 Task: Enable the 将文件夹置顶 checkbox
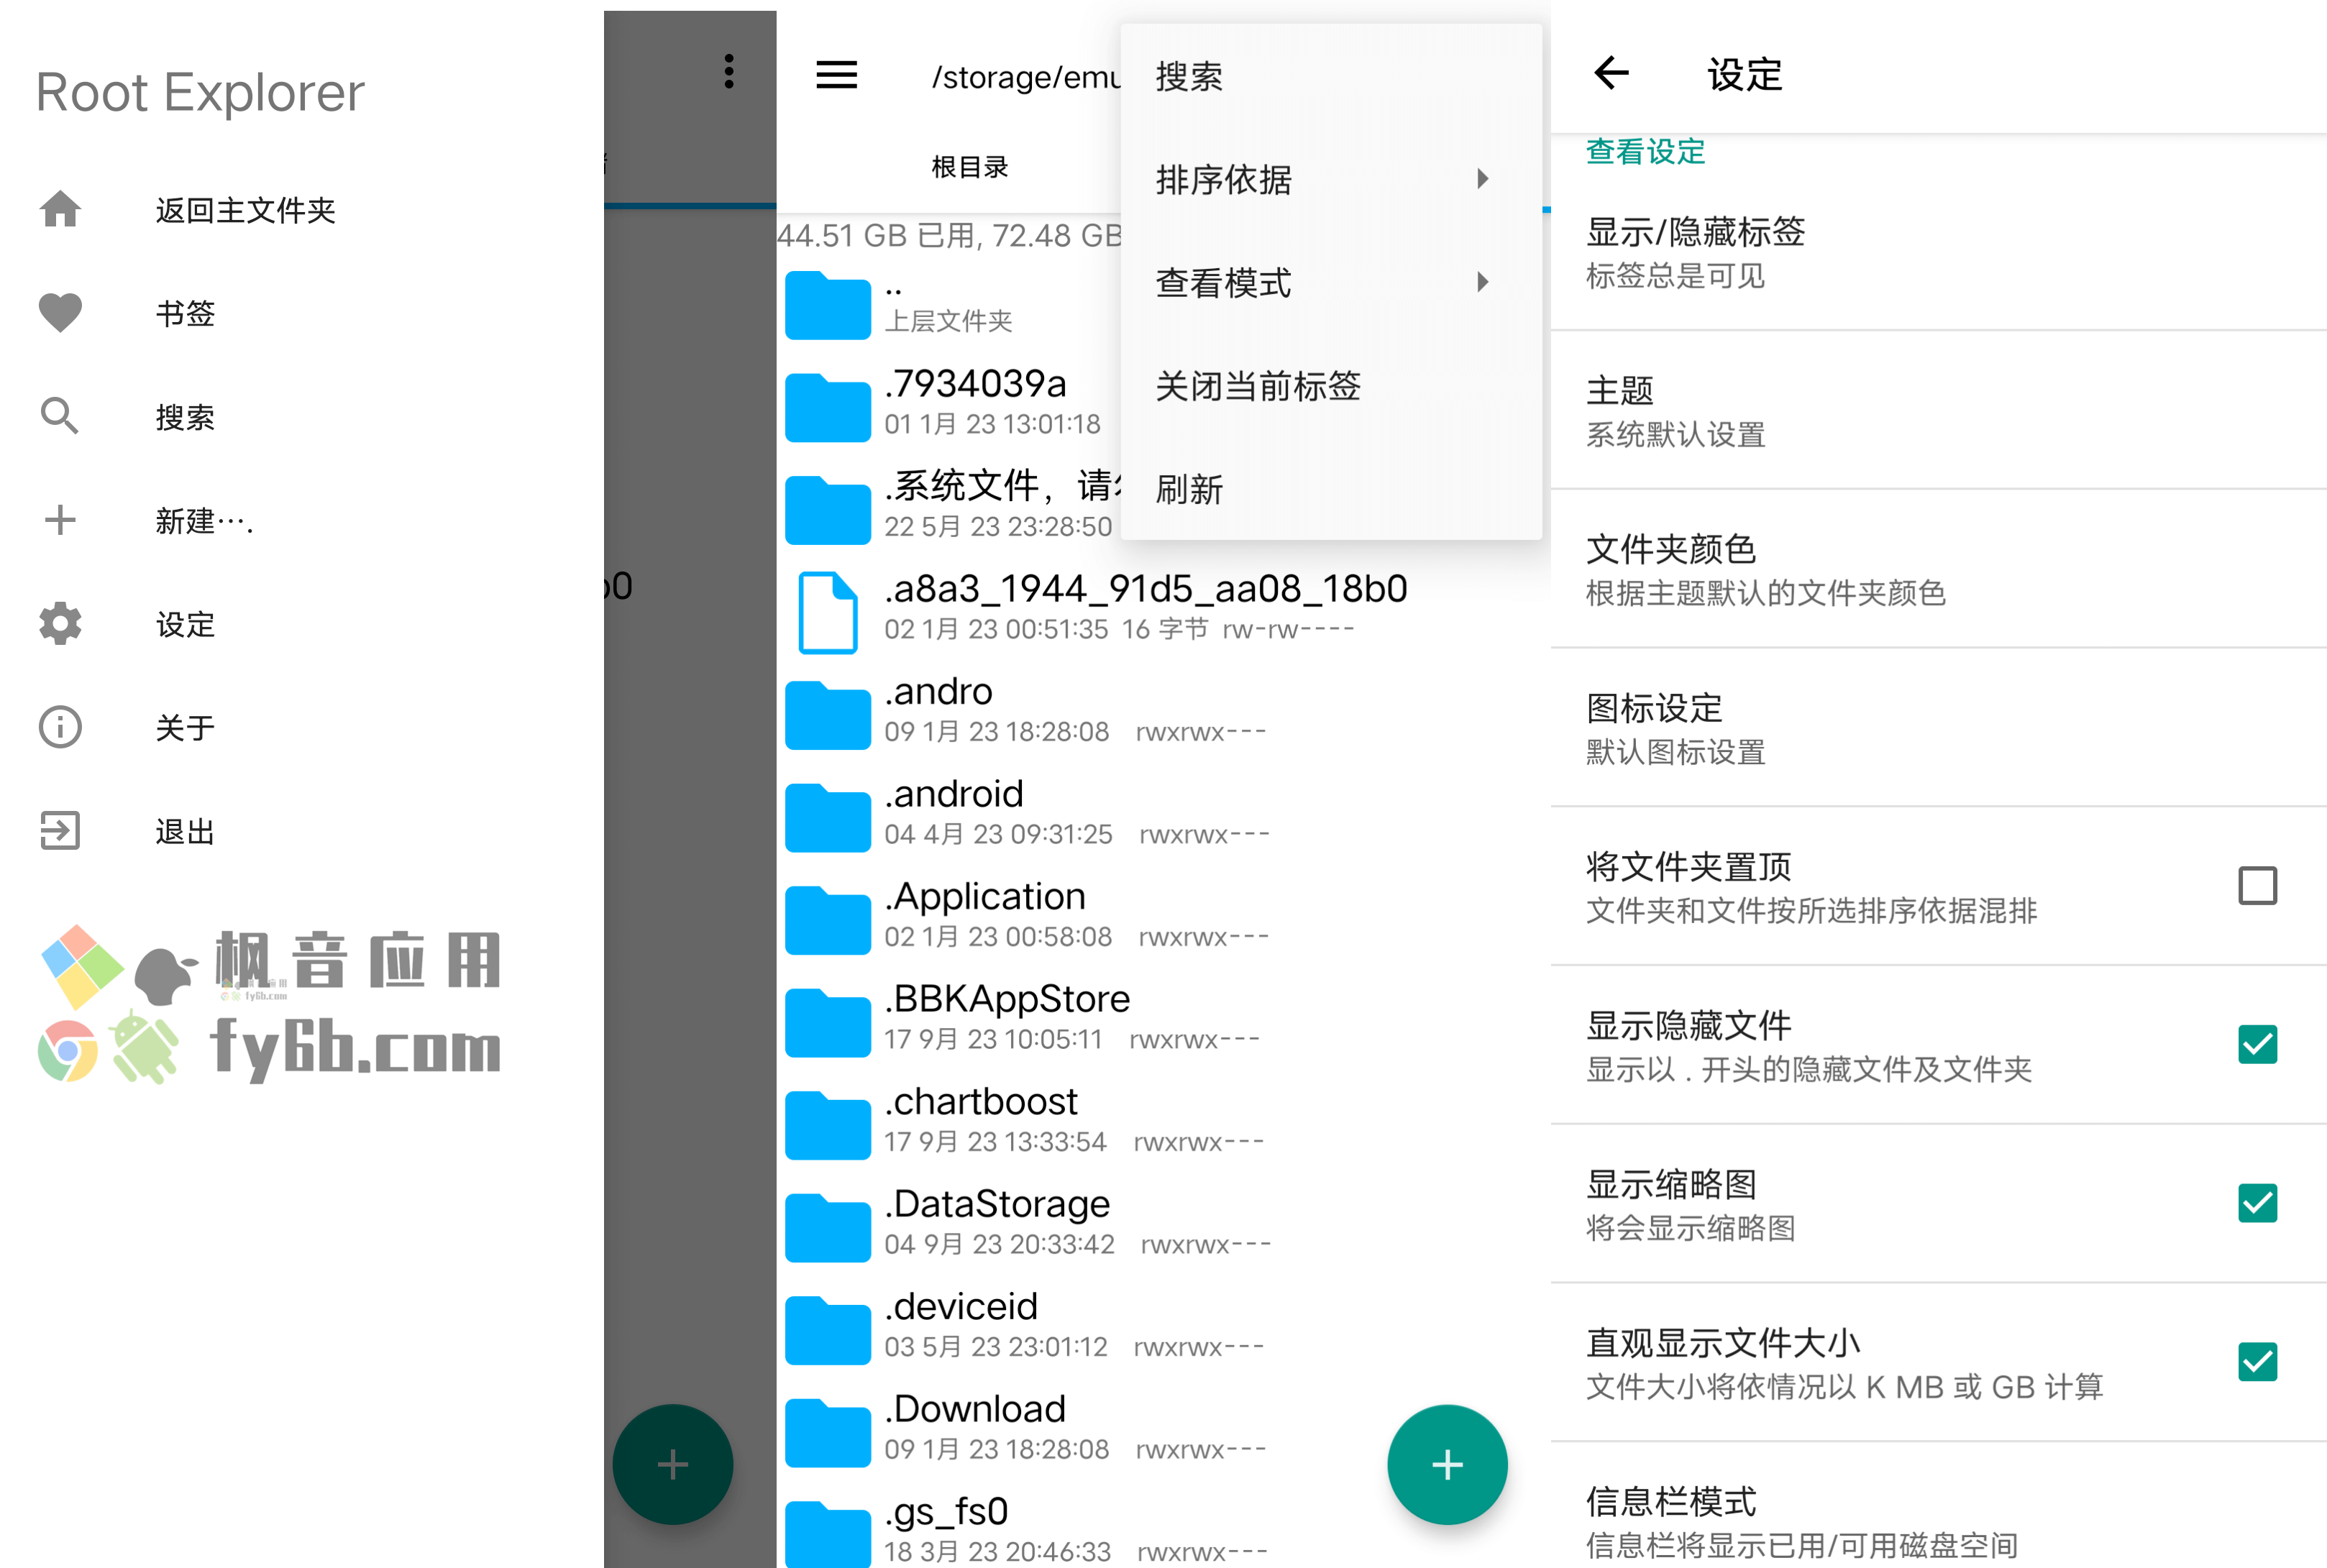click(x=2257, y=886)
